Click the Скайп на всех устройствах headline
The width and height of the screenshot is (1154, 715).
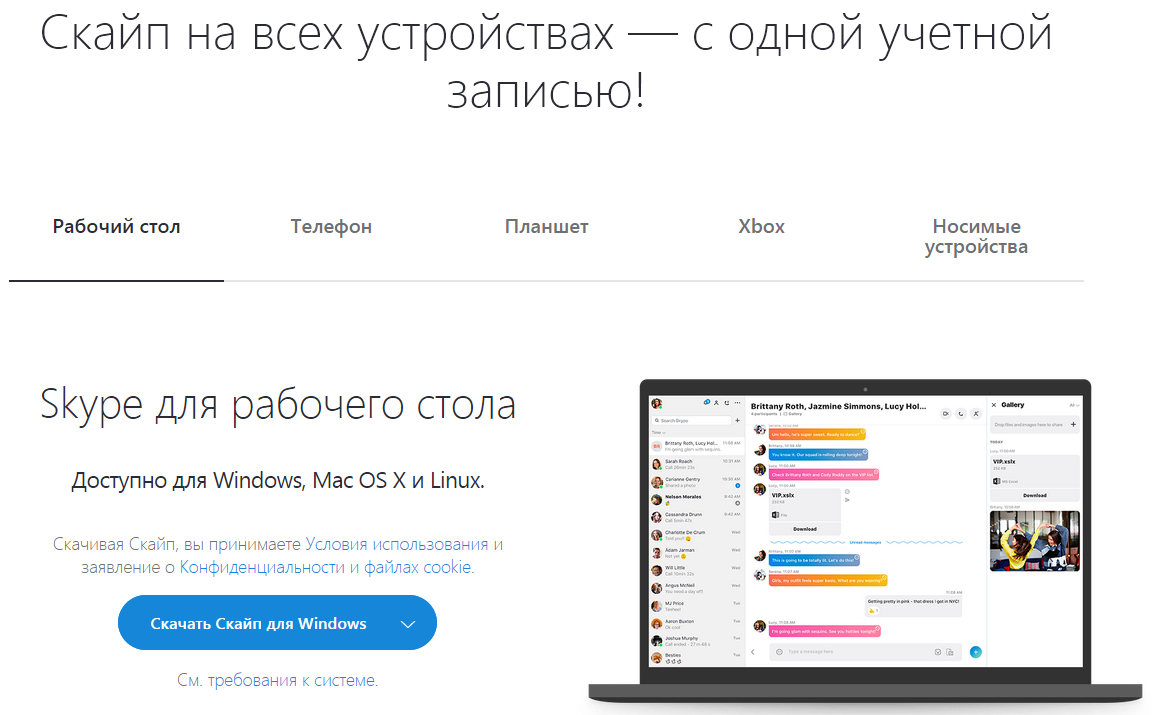(546, 62)
